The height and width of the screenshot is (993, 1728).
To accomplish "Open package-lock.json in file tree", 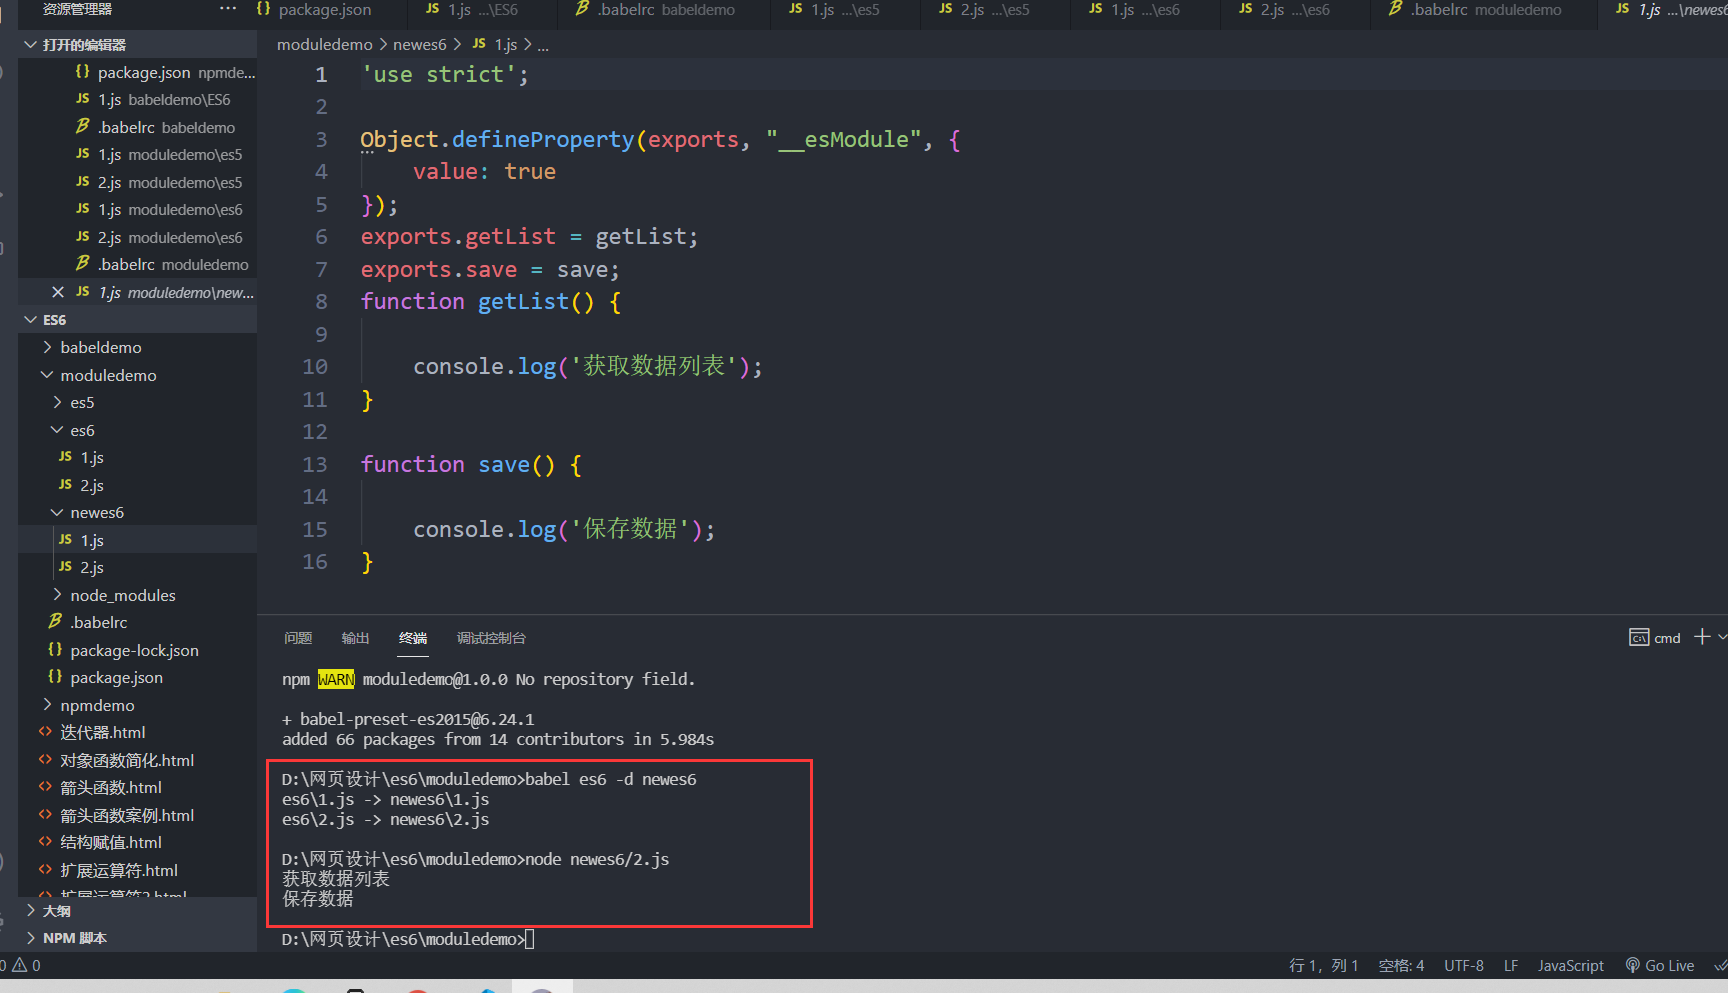I will click(x=137, y=650).
